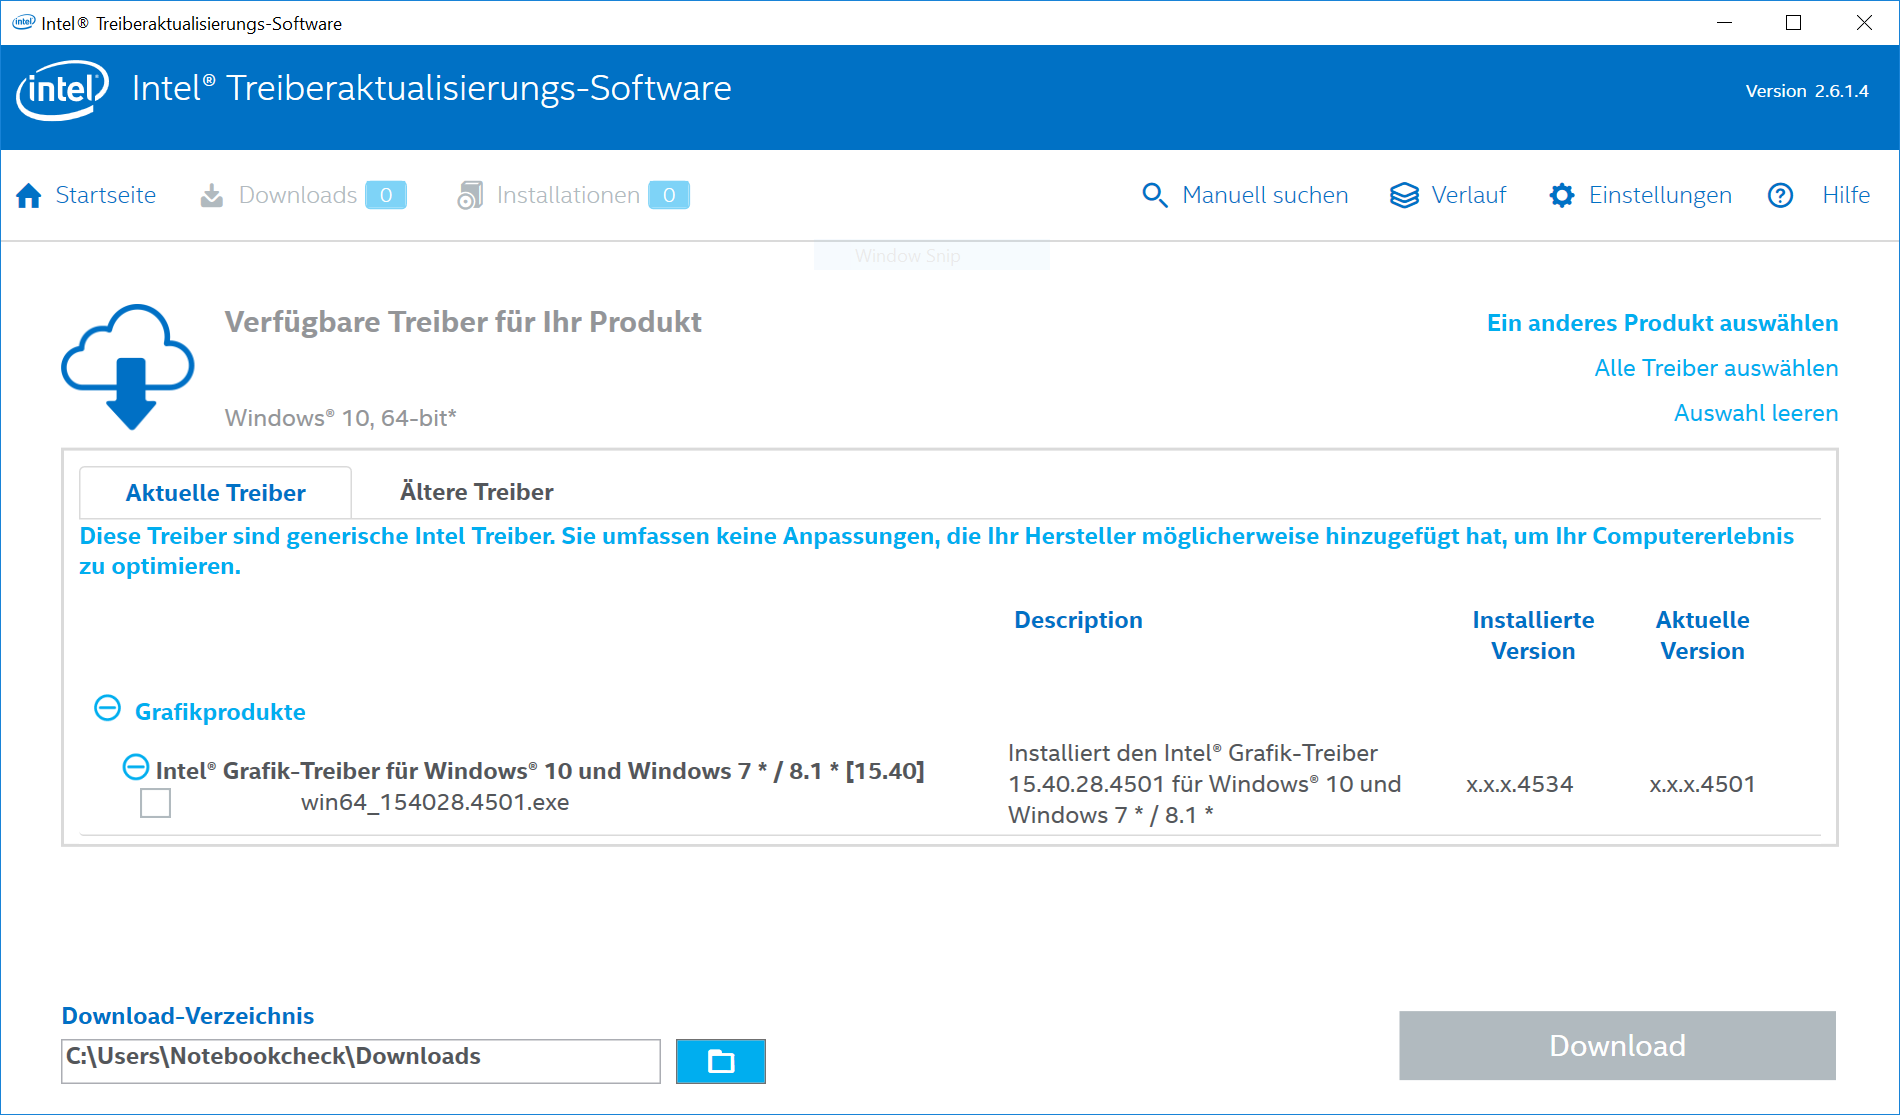The width and height of the screenshot is (1900, 1115).
Task: Click Ein anderes Produkt auswählen link
Action: pyautogui.click(x=1662, y=323)
